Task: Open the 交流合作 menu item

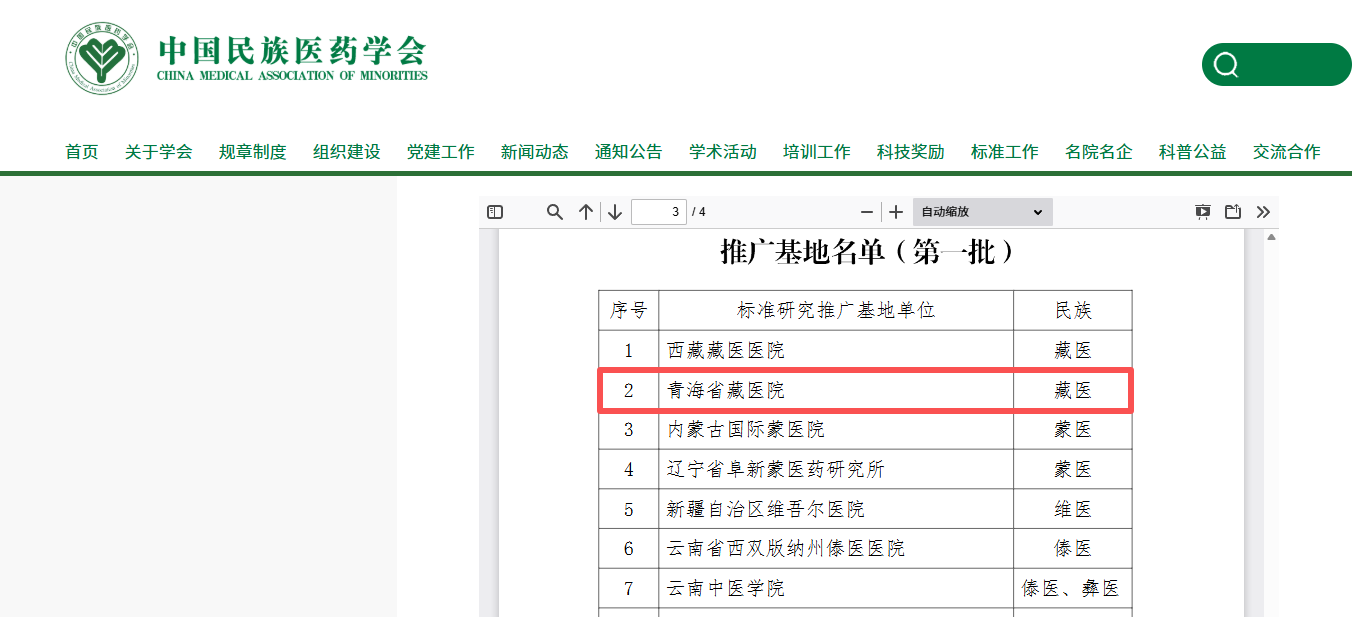Action: (x=1287, y=152)
